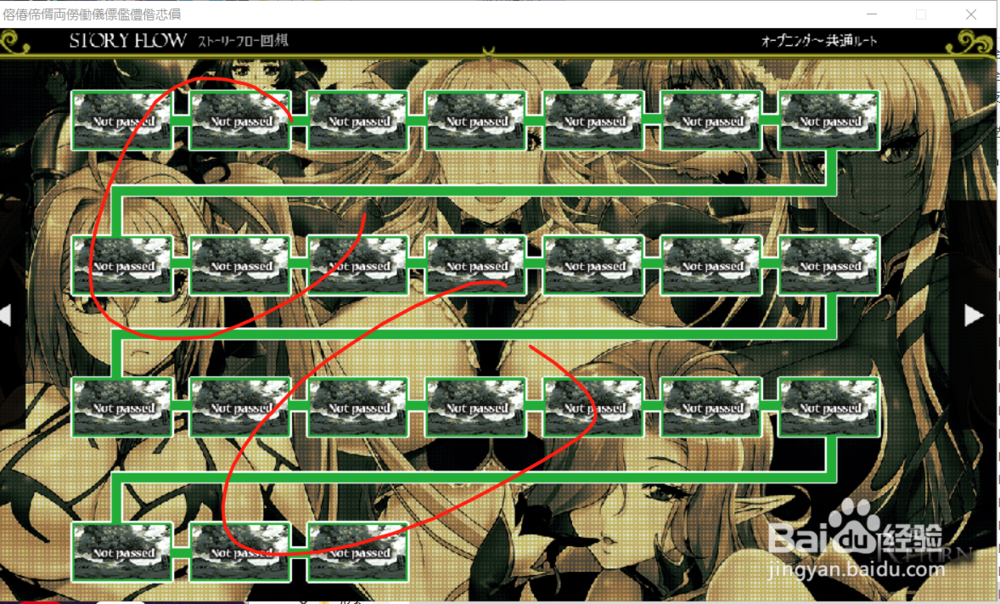Click the RETURN button at bottom right
This screenshot has height=604, width=1000.
tap(925, 552)
